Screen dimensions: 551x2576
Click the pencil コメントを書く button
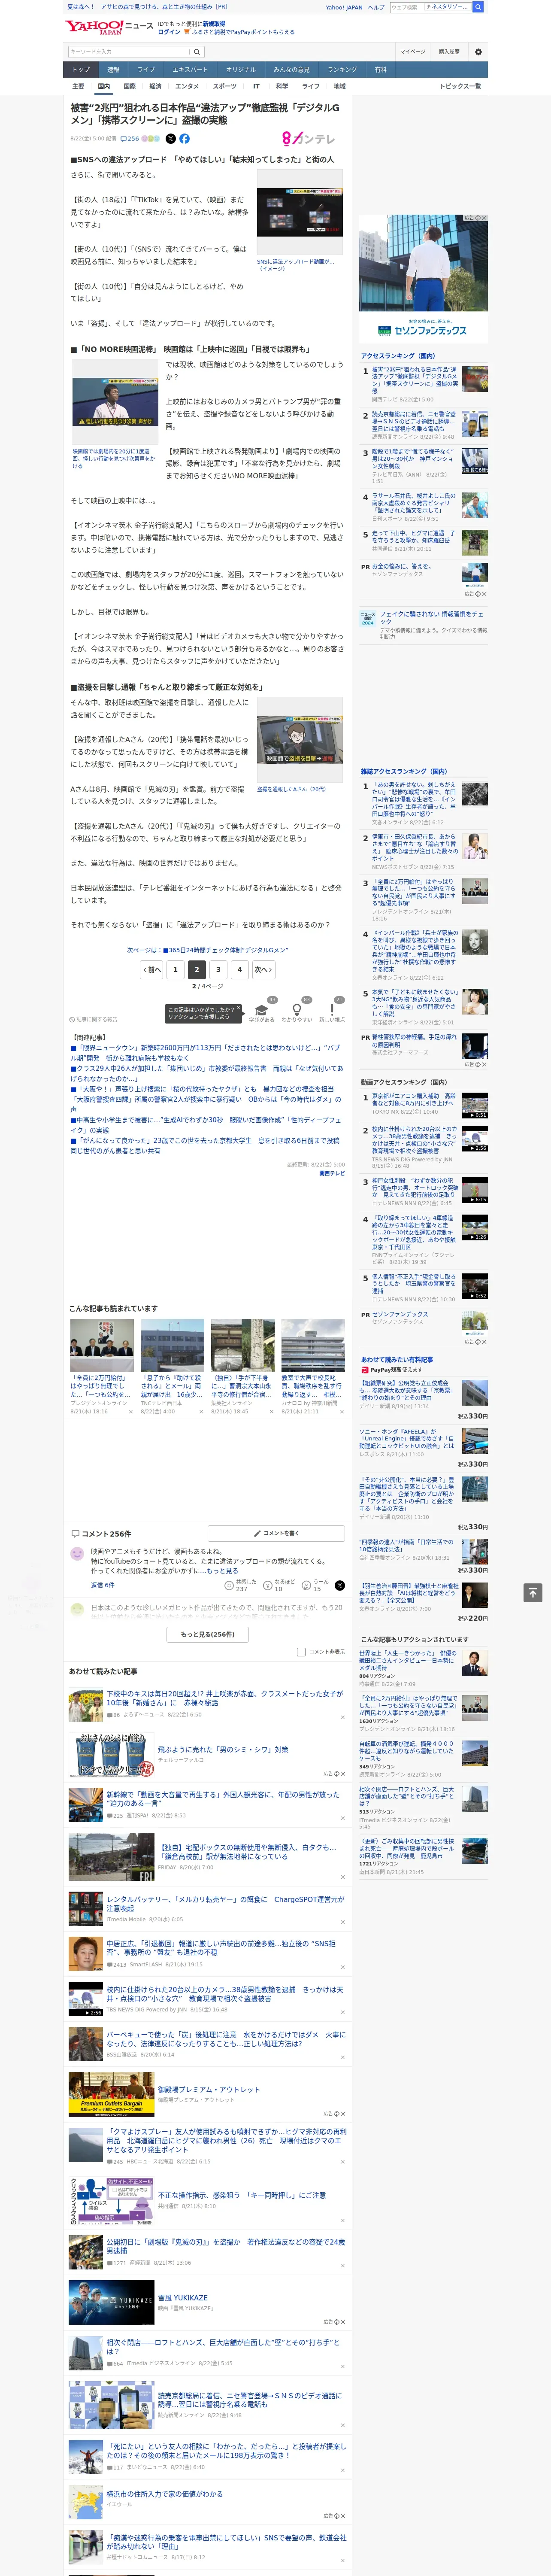pyautogui.click(x=277, y=1533)
